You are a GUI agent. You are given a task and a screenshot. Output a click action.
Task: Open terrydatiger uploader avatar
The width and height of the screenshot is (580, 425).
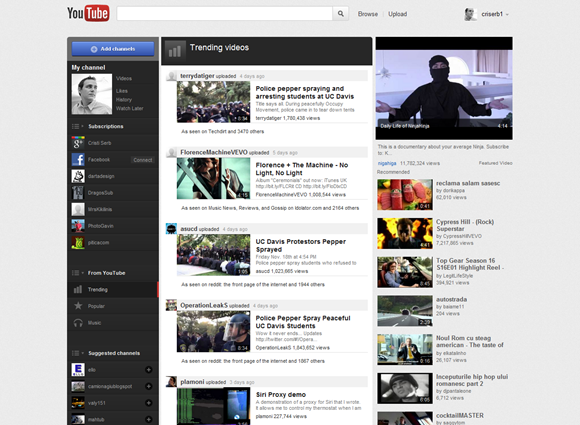tap(171, 76)
